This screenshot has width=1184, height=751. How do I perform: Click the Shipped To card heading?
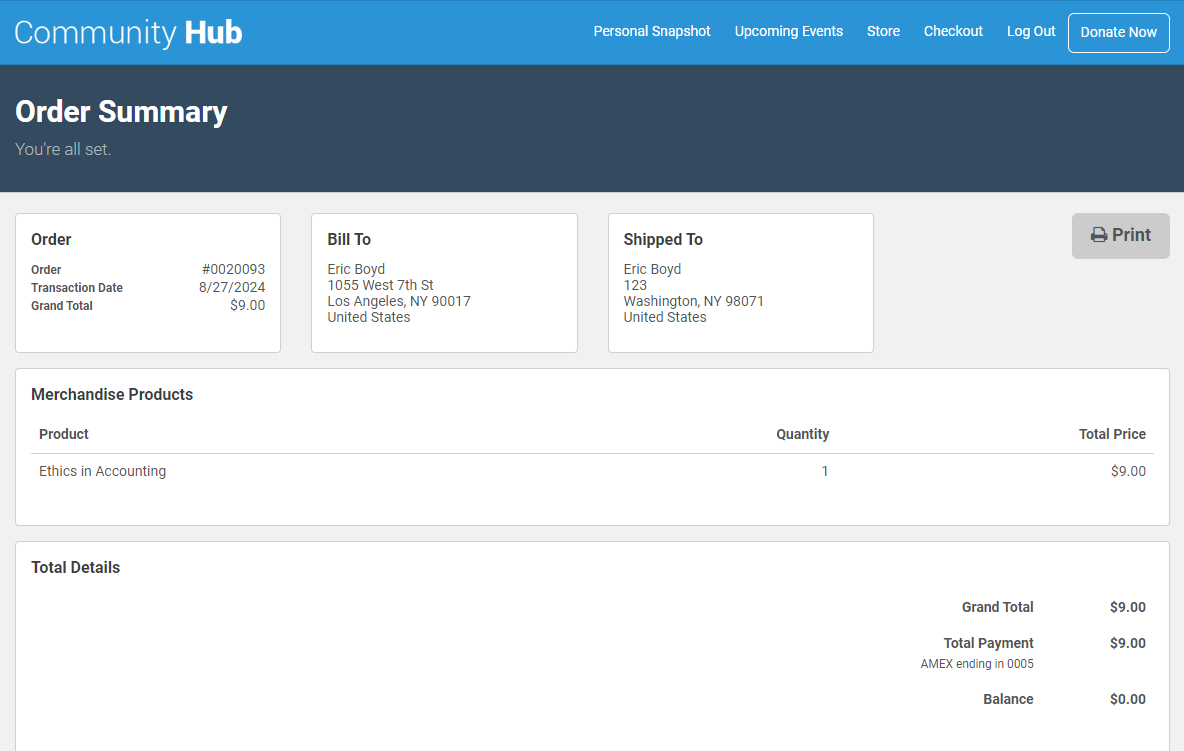[x=663, y=239]
